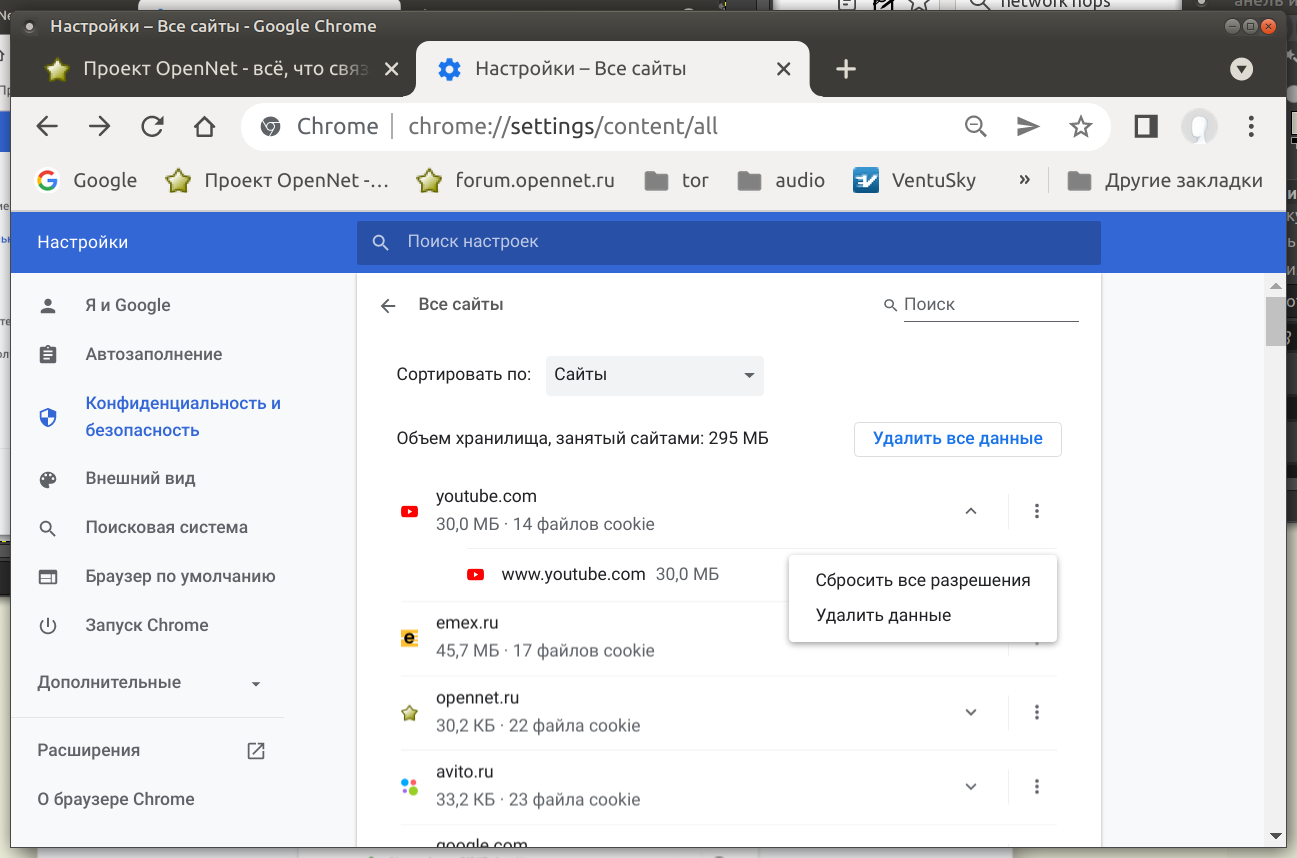Image resolution: width=1297 pixels, height=858 pixels.
Task: Click the reload page icon
Action: [152, 126]
